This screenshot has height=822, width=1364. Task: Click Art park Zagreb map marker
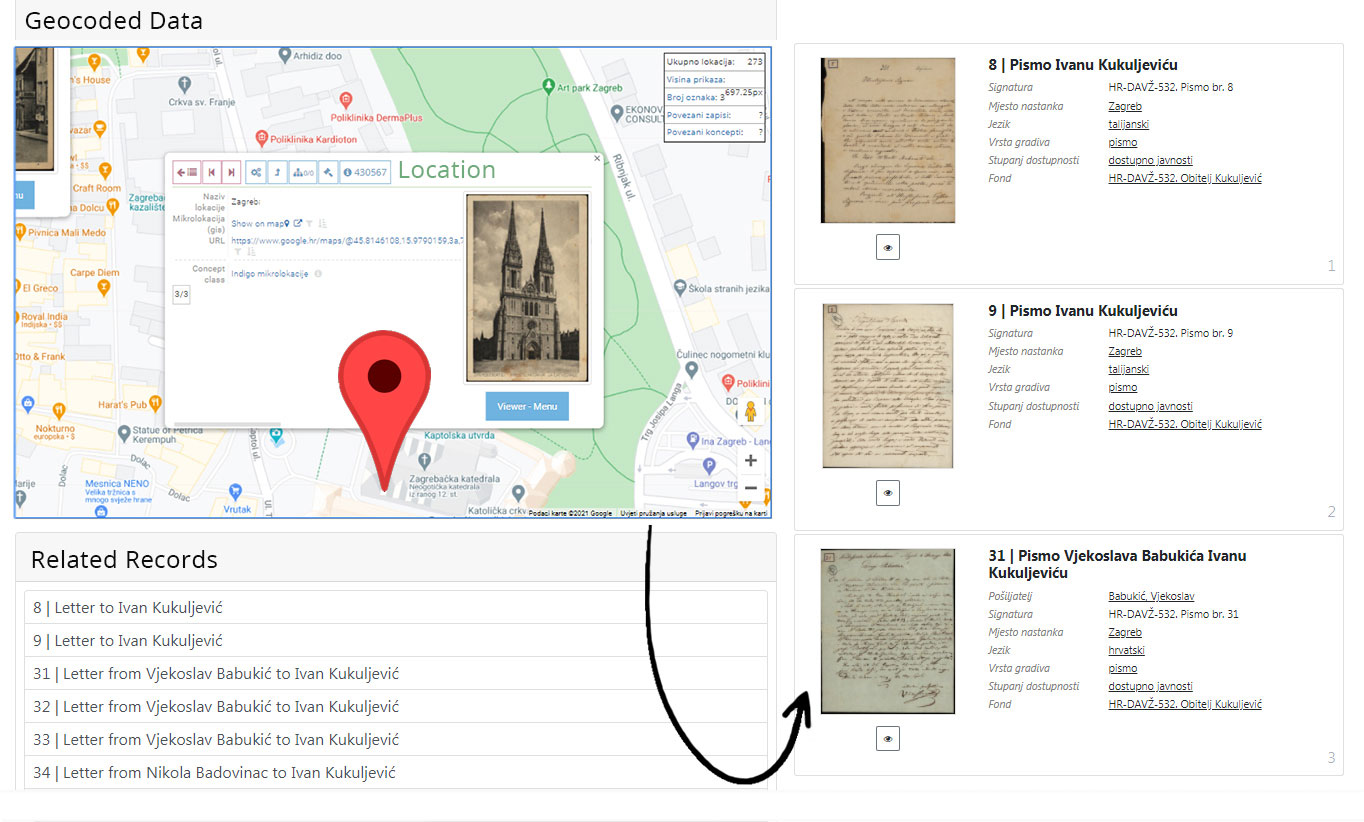[x=548, y=87]
